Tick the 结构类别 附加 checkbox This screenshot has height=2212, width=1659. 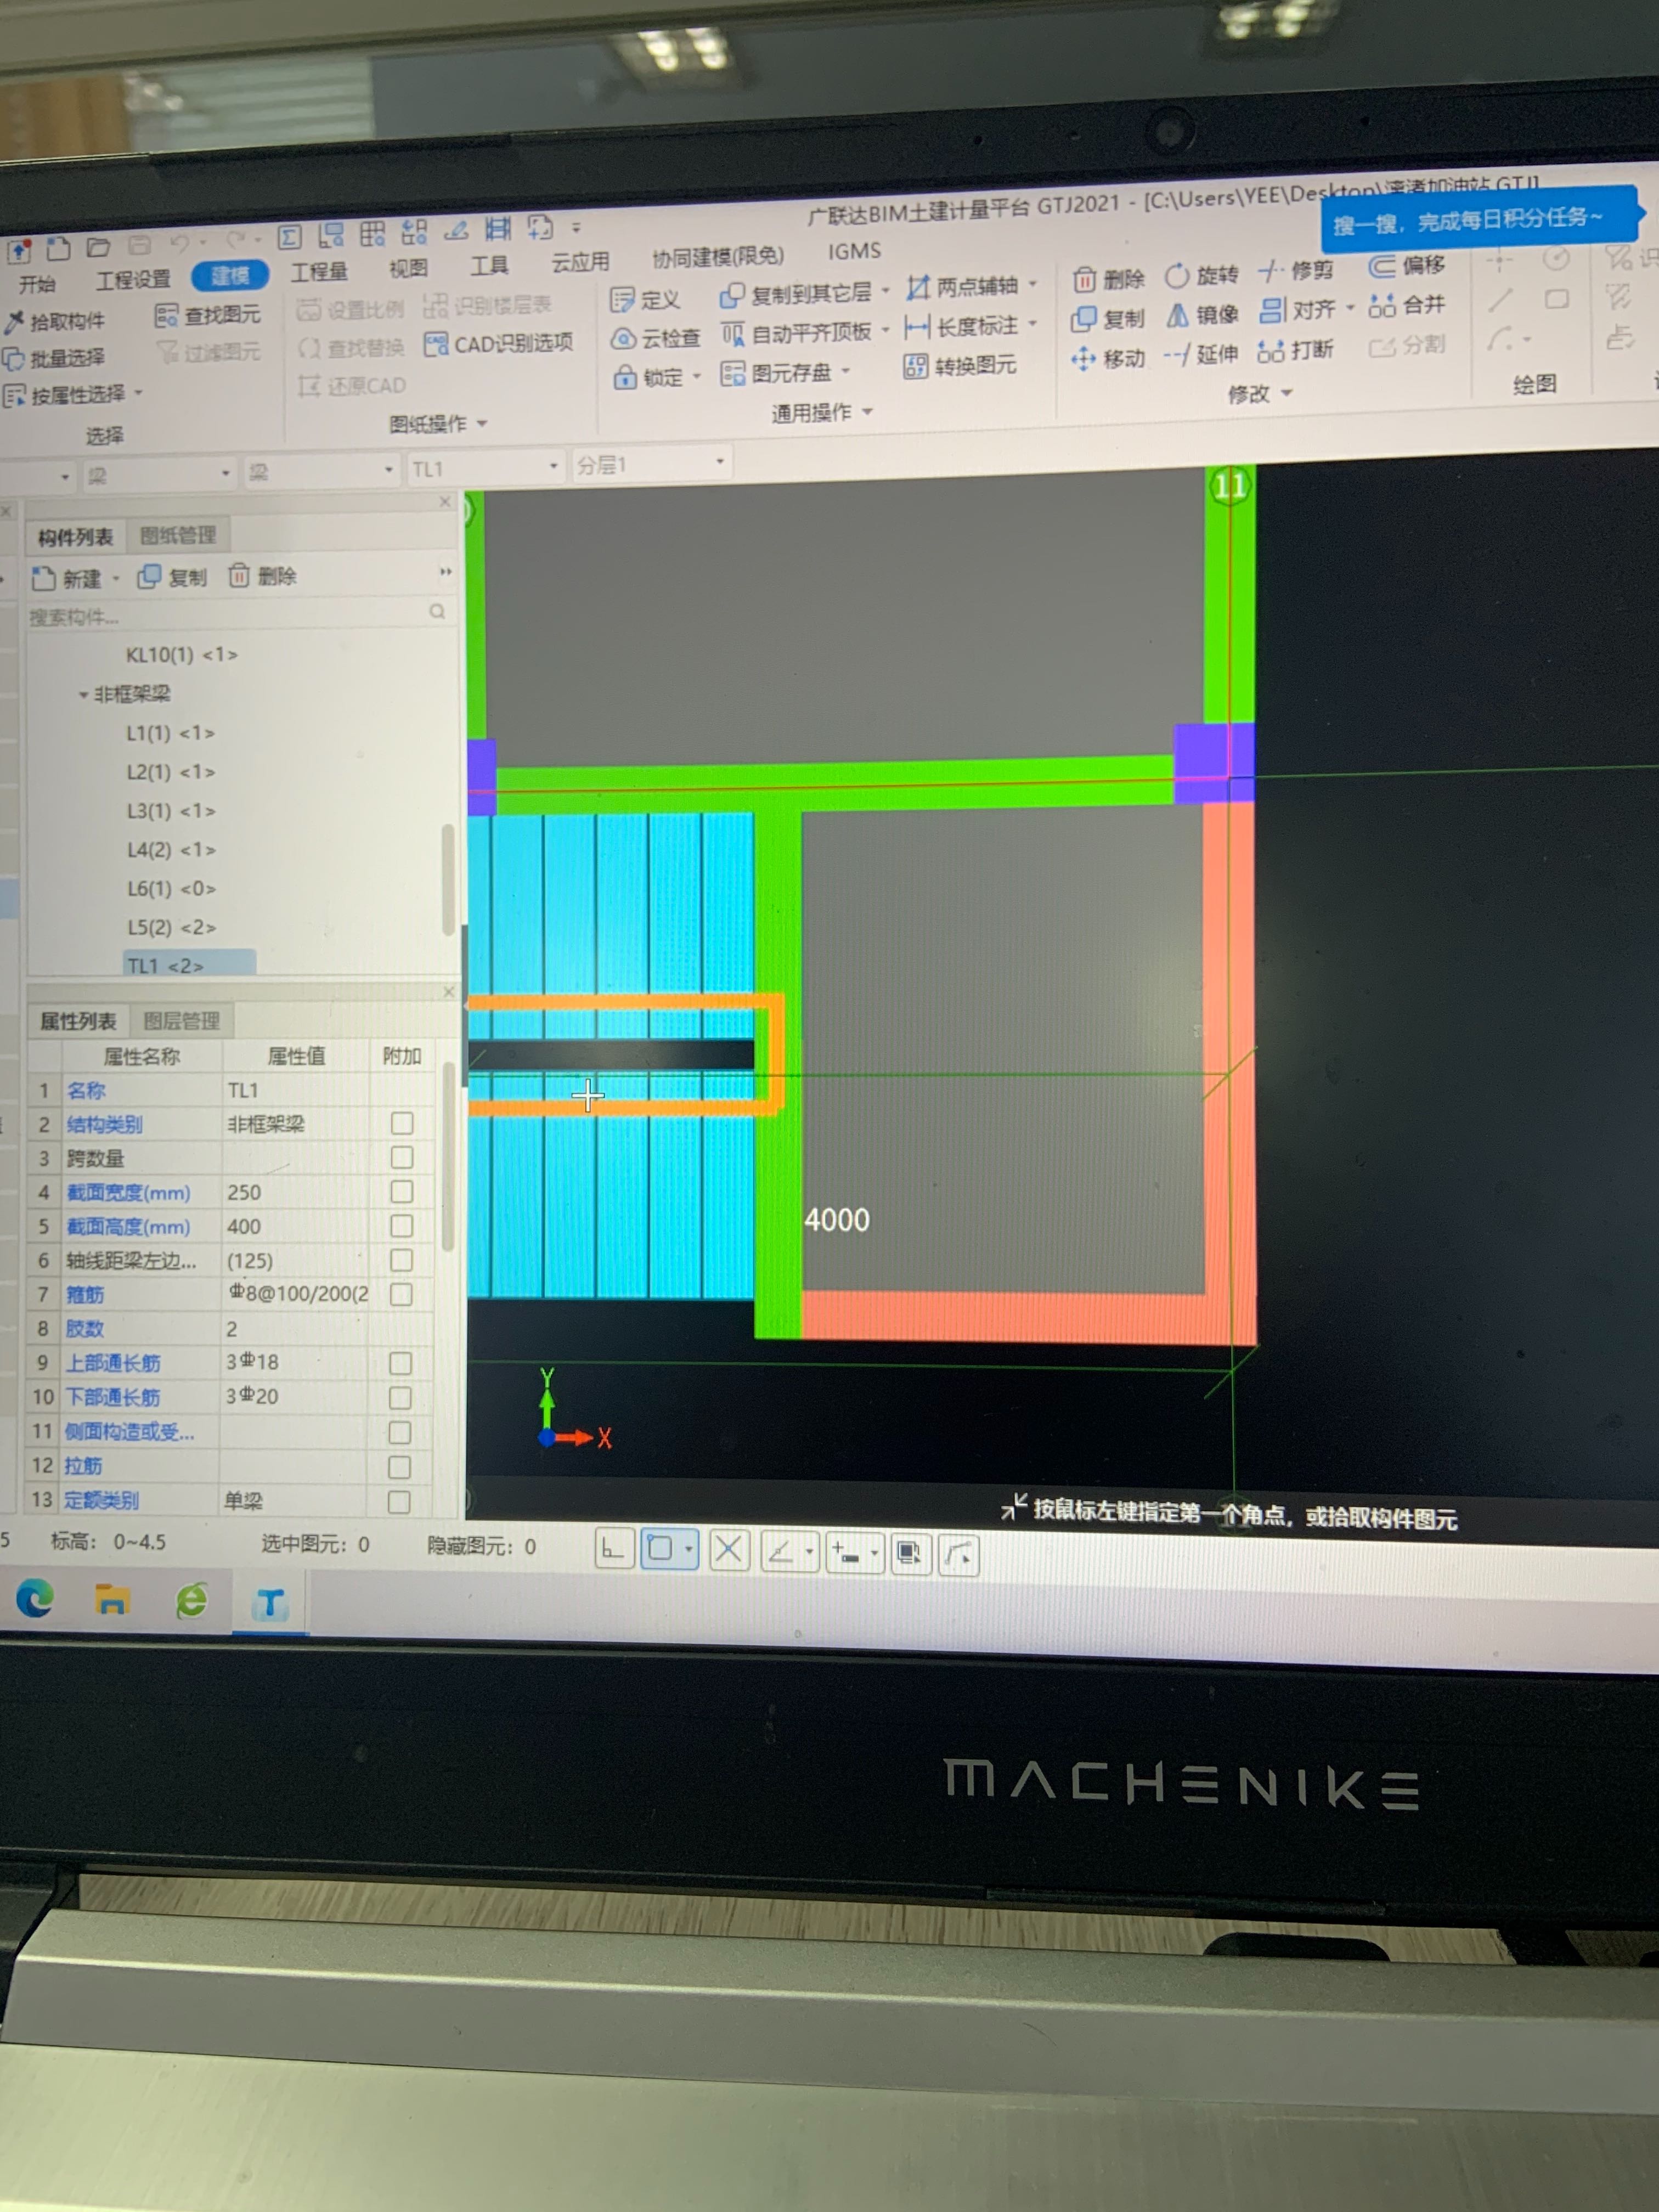[x=402, y=1123]
